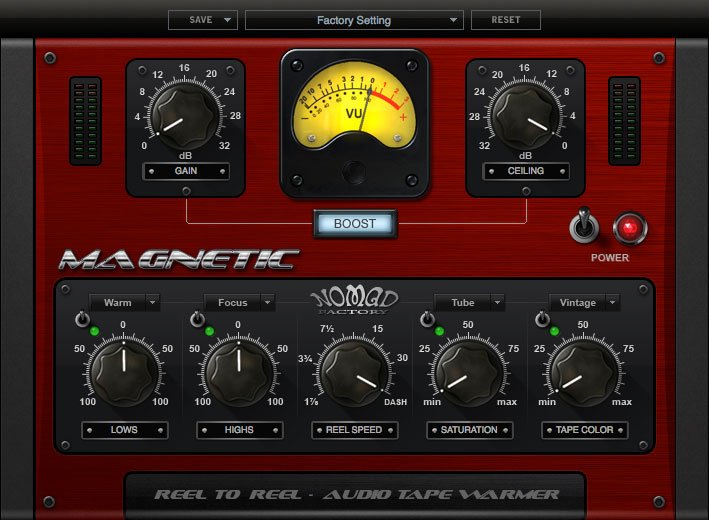The image size is (709, 520).
Task: Click the TAPE COLOR label plate
Action: pyautogui.click(x=584, y=430)
